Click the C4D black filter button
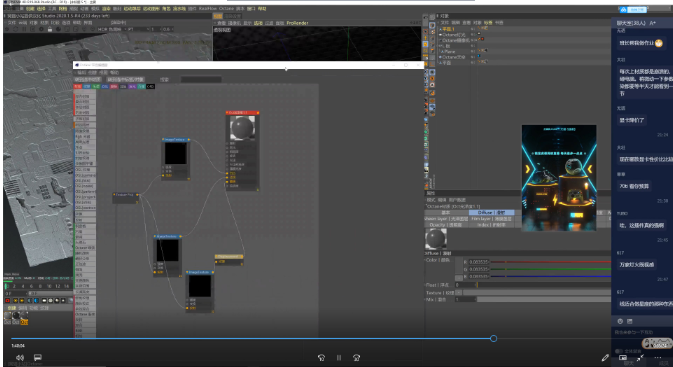 click(150, 86)
